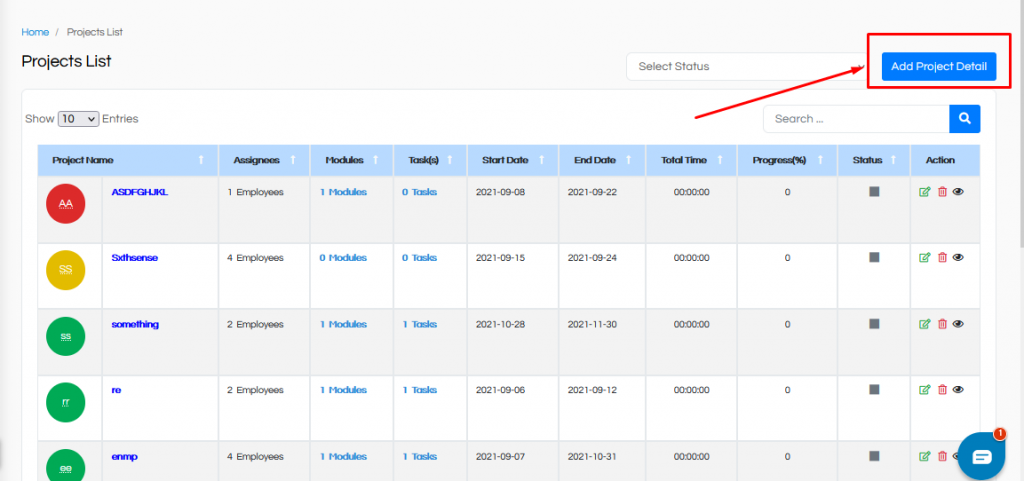The height and width of the screenshot is (481, 1024).
Task: Open 1 Tasks link for enmp
Action: pyautogui.click(x=419, y=457)
